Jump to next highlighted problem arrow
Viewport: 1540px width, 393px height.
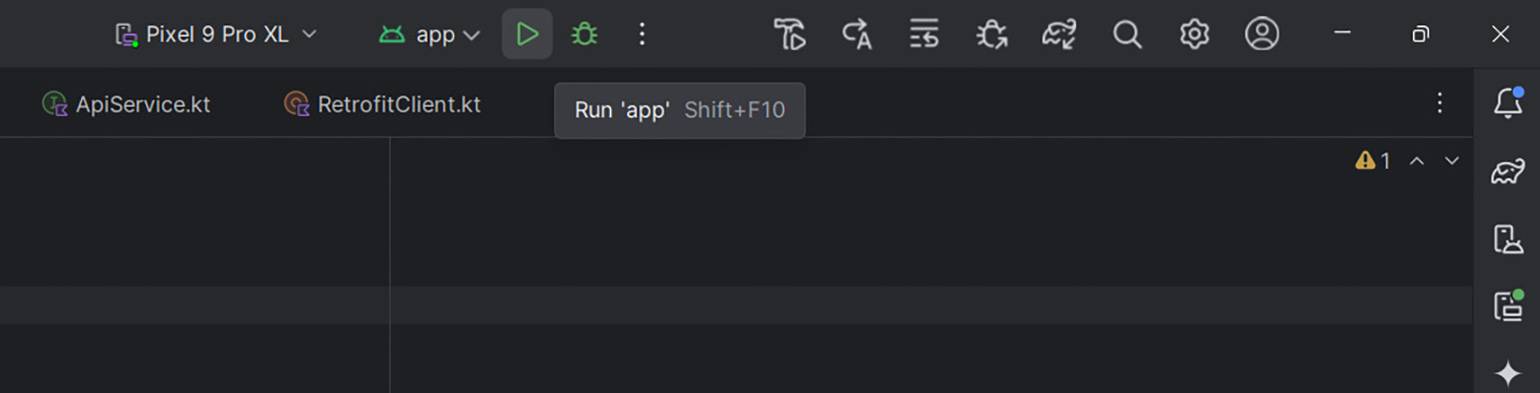click(x=1452, y=160)
